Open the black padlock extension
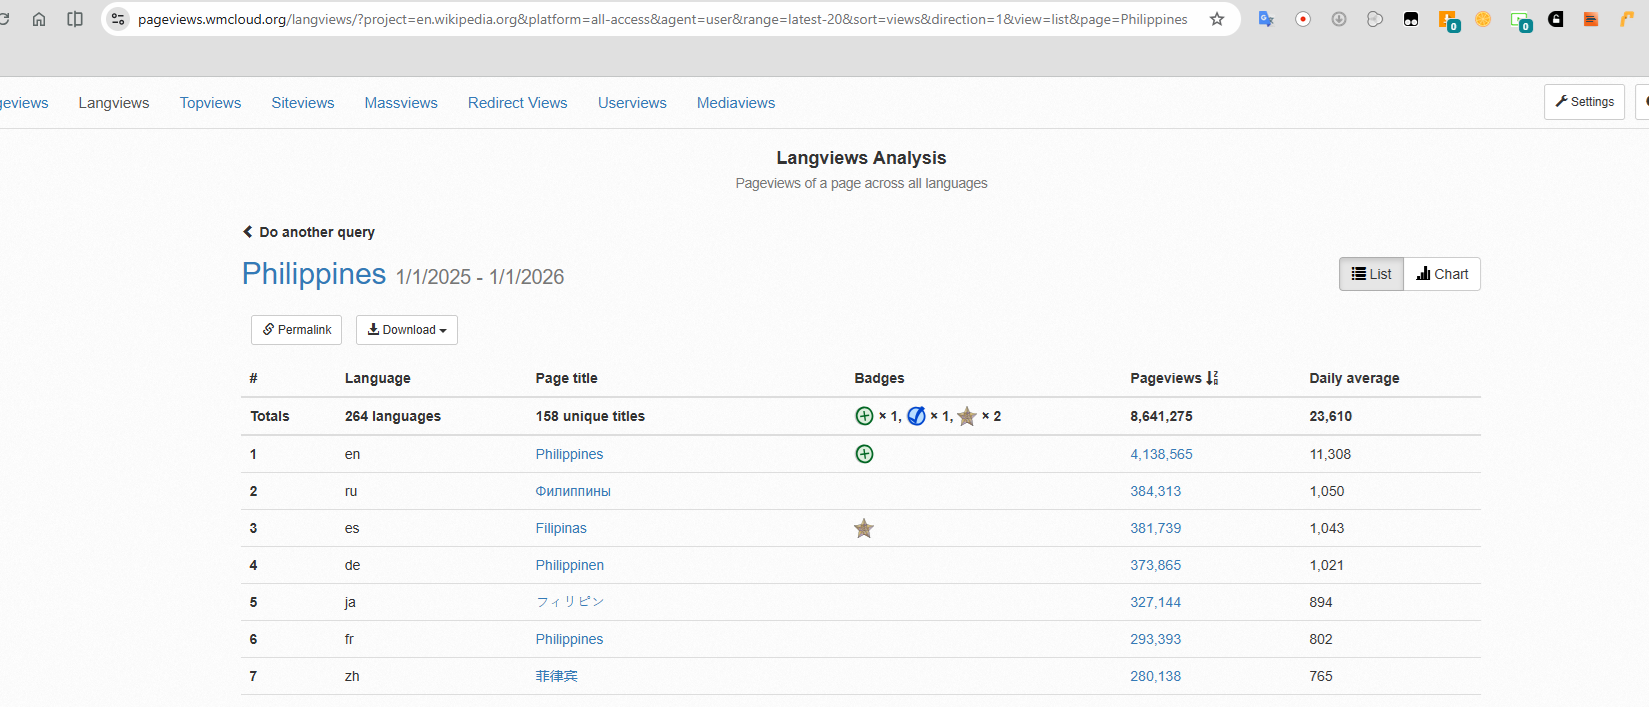This screenshot has height=711, width=1649. pos(1556,19)
